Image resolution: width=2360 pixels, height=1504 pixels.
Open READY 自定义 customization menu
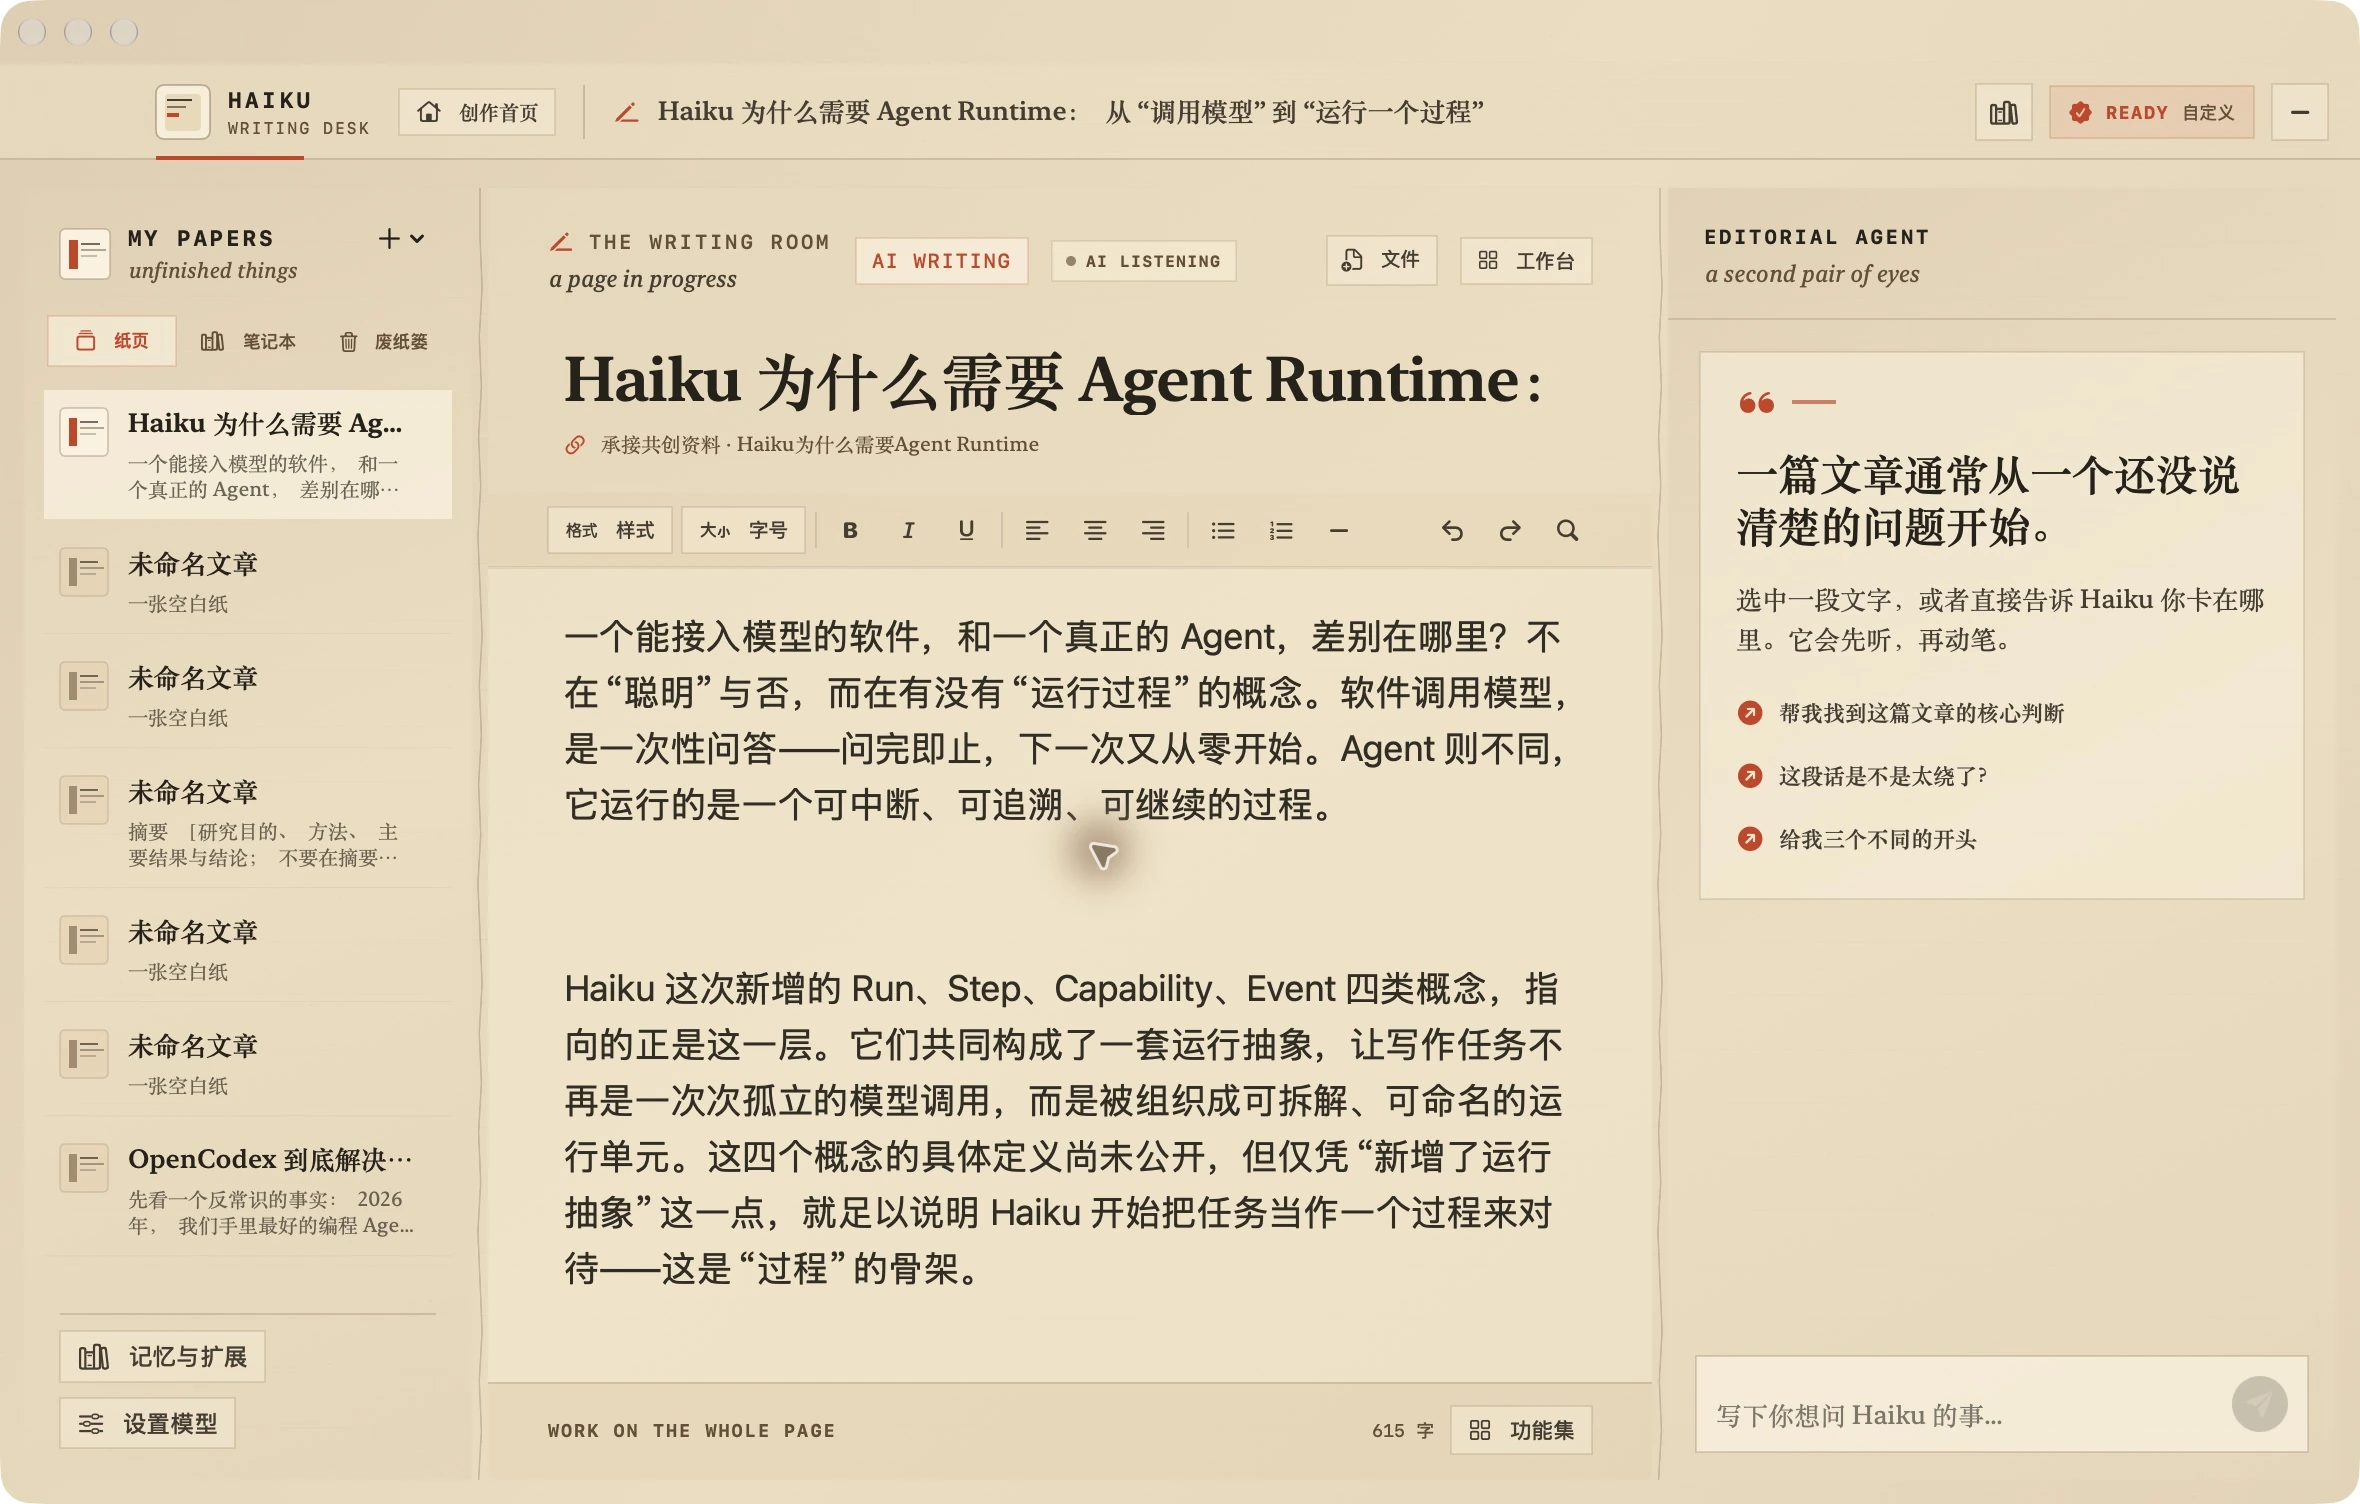[2152, 112]
